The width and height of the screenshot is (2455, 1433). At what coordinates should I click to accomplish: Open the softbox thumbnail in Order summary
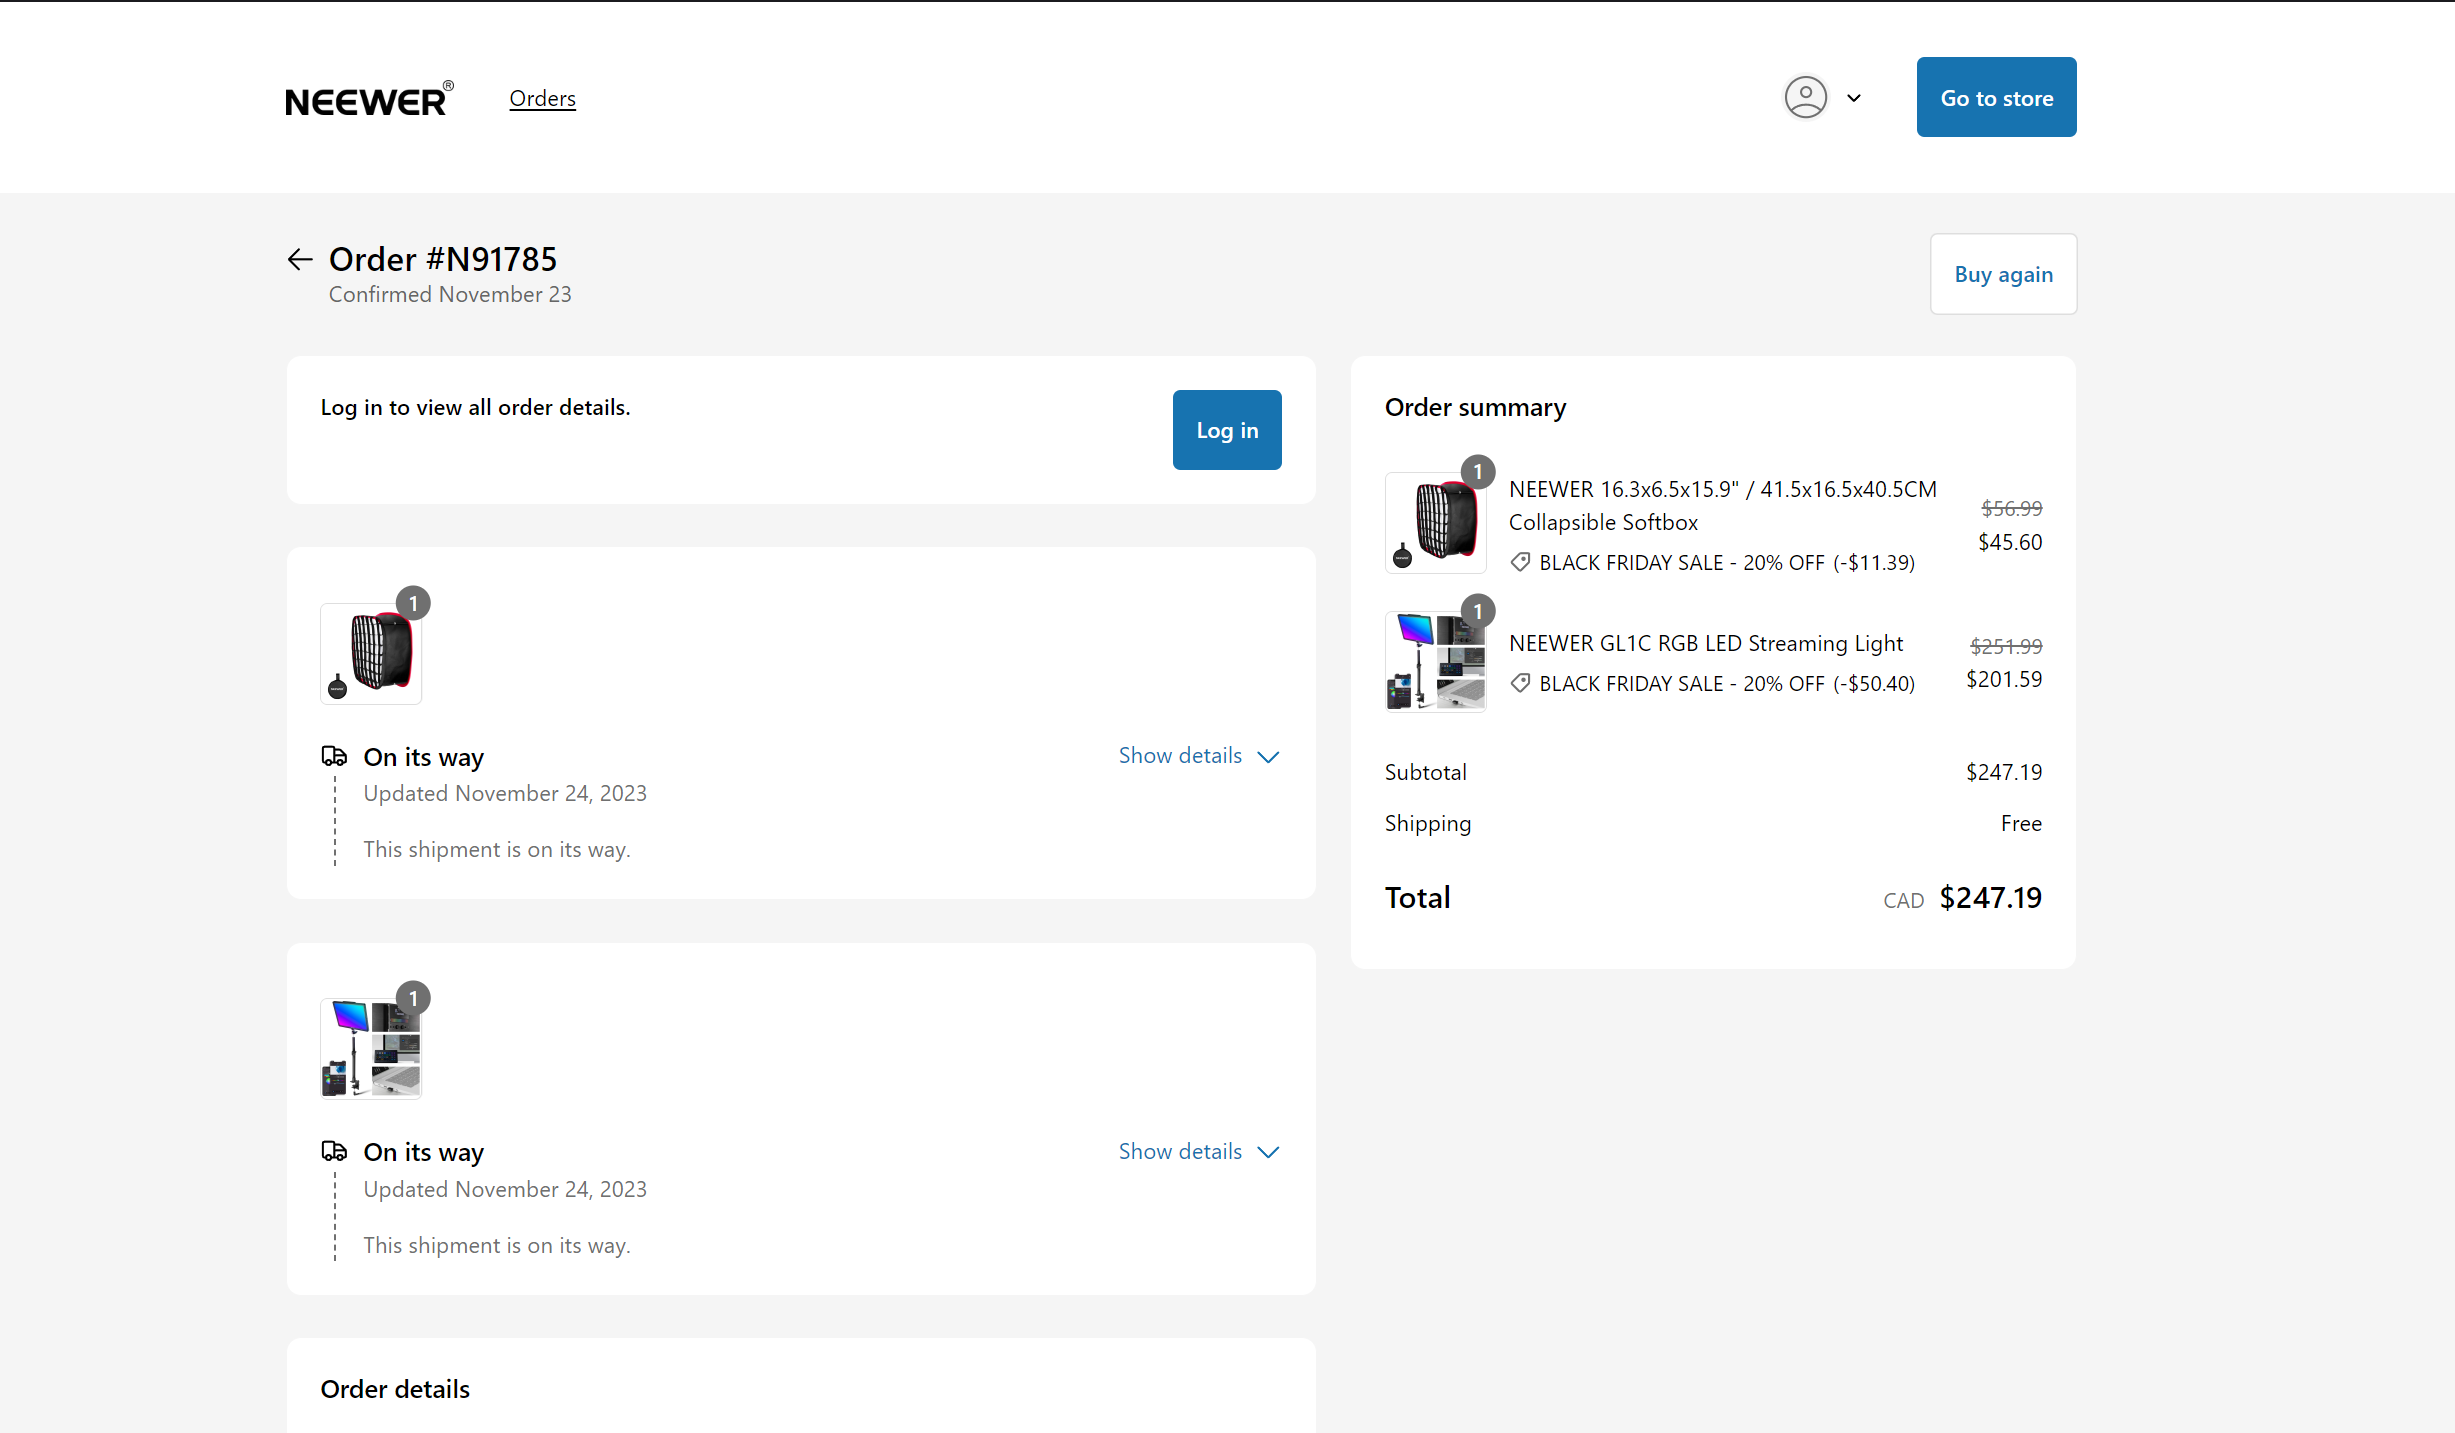tap(1435, 523)
